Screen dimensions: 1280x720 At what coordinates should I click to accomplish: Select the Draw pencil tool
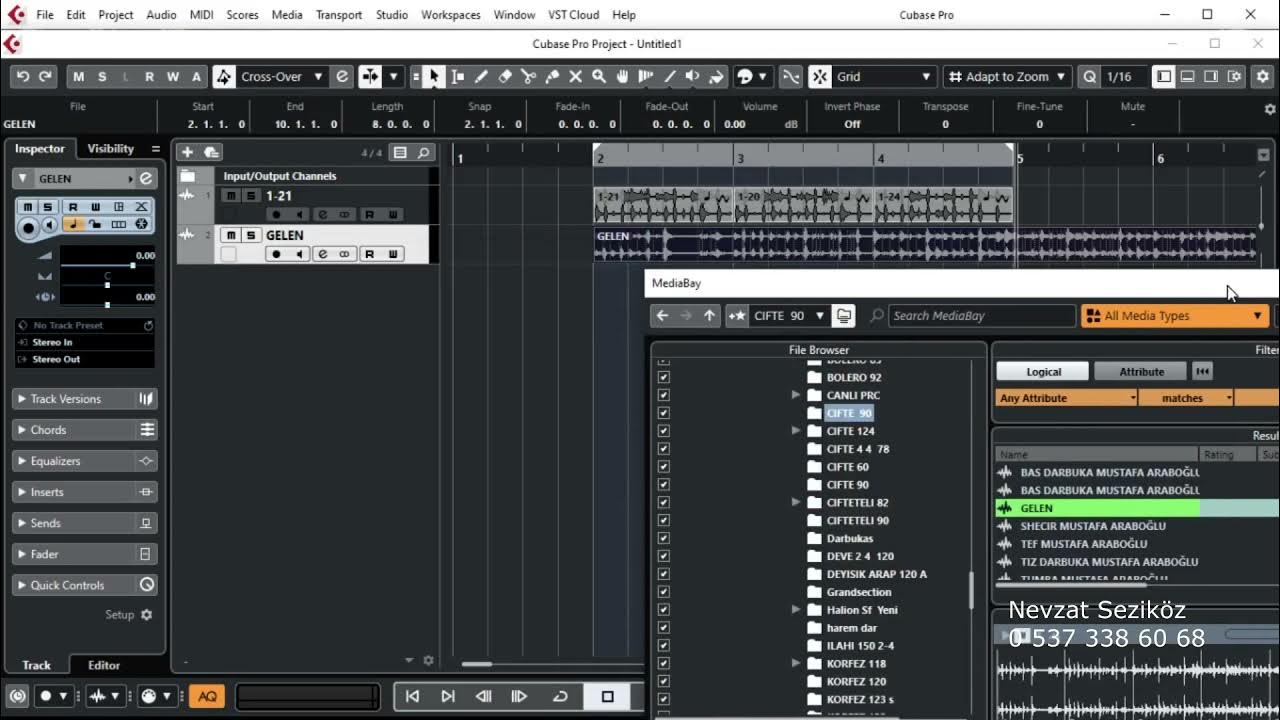481,76
